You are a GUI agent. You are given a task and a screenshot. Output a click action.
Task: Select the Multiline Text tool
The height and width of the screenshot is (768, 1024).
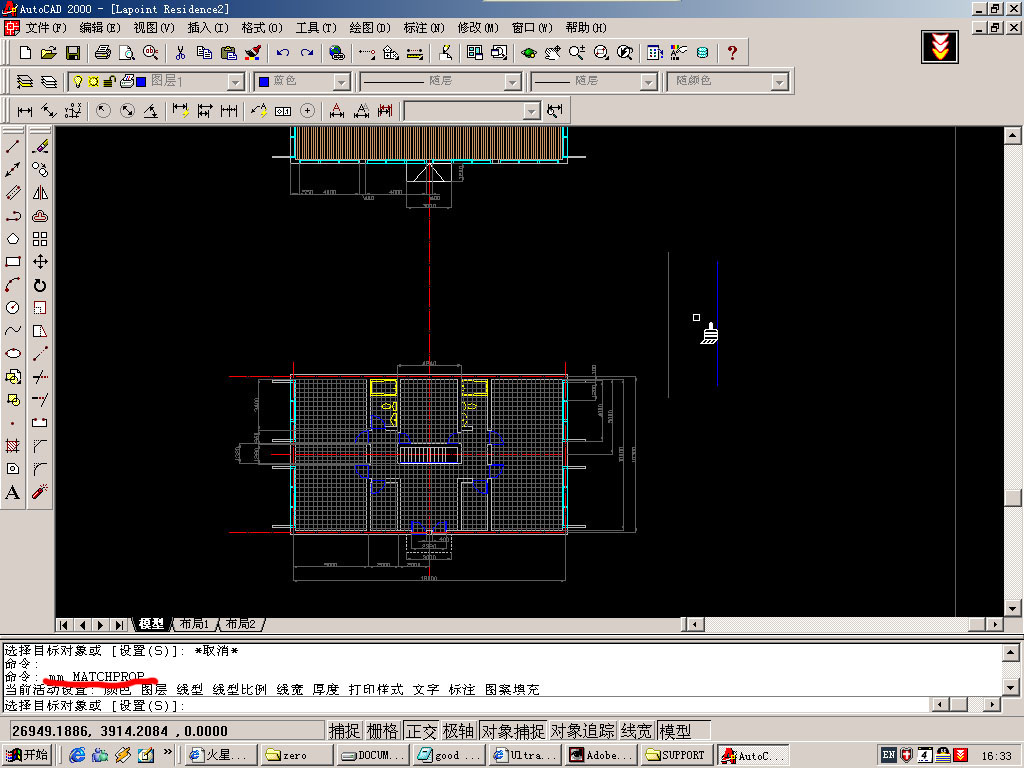(13, 492)
